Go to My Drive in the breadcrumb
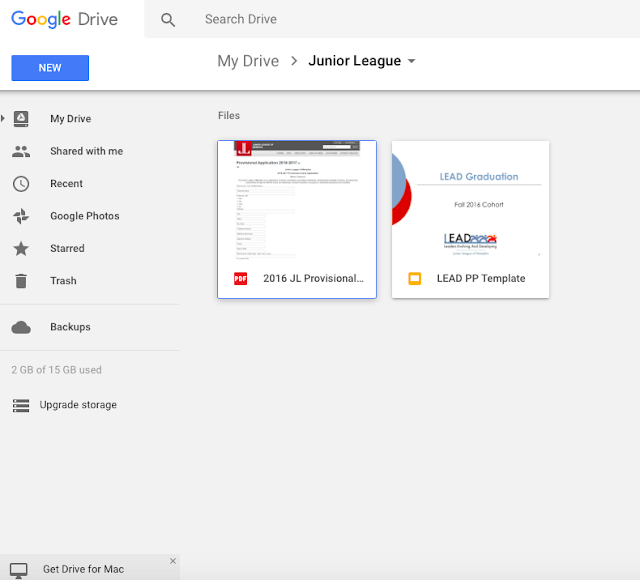The height and width of the screenshot is (580, 640). point(248,61)
